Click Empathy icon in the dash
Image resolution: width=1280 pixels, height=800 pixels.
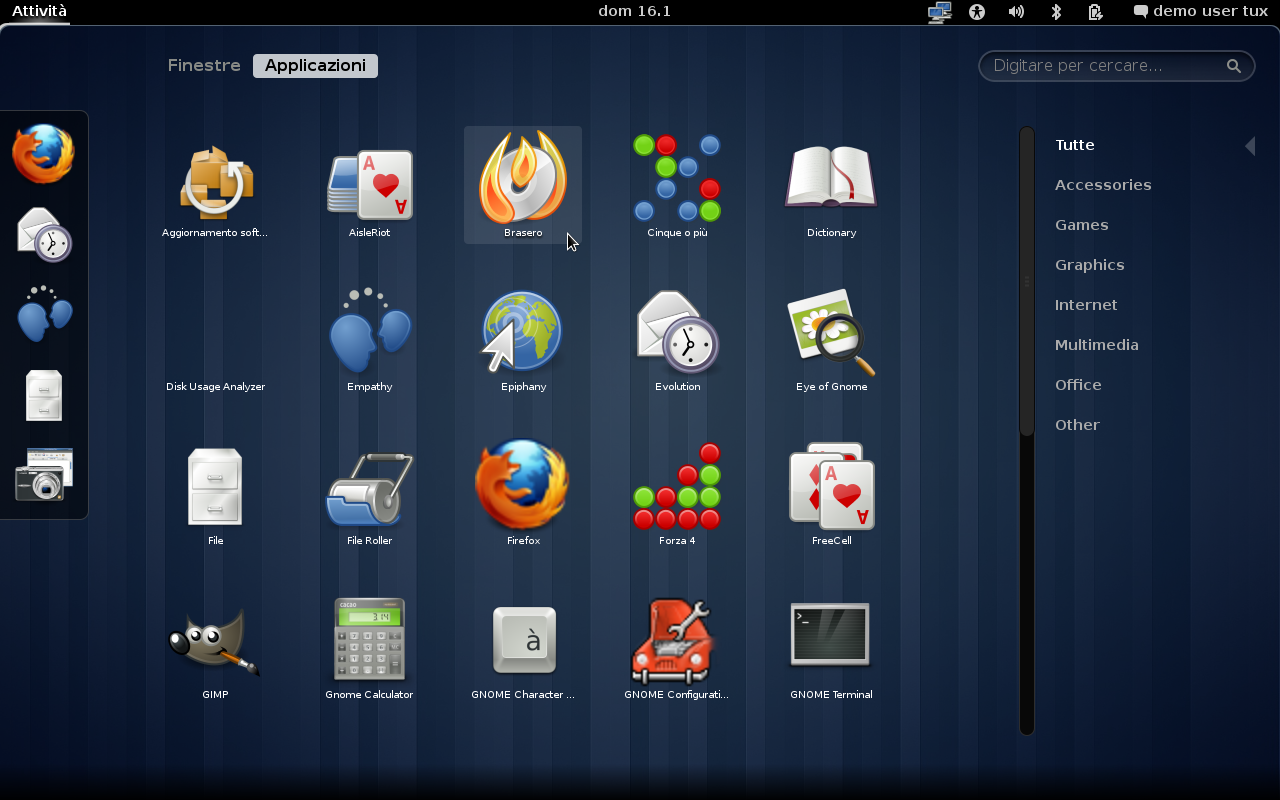point(44,314)
